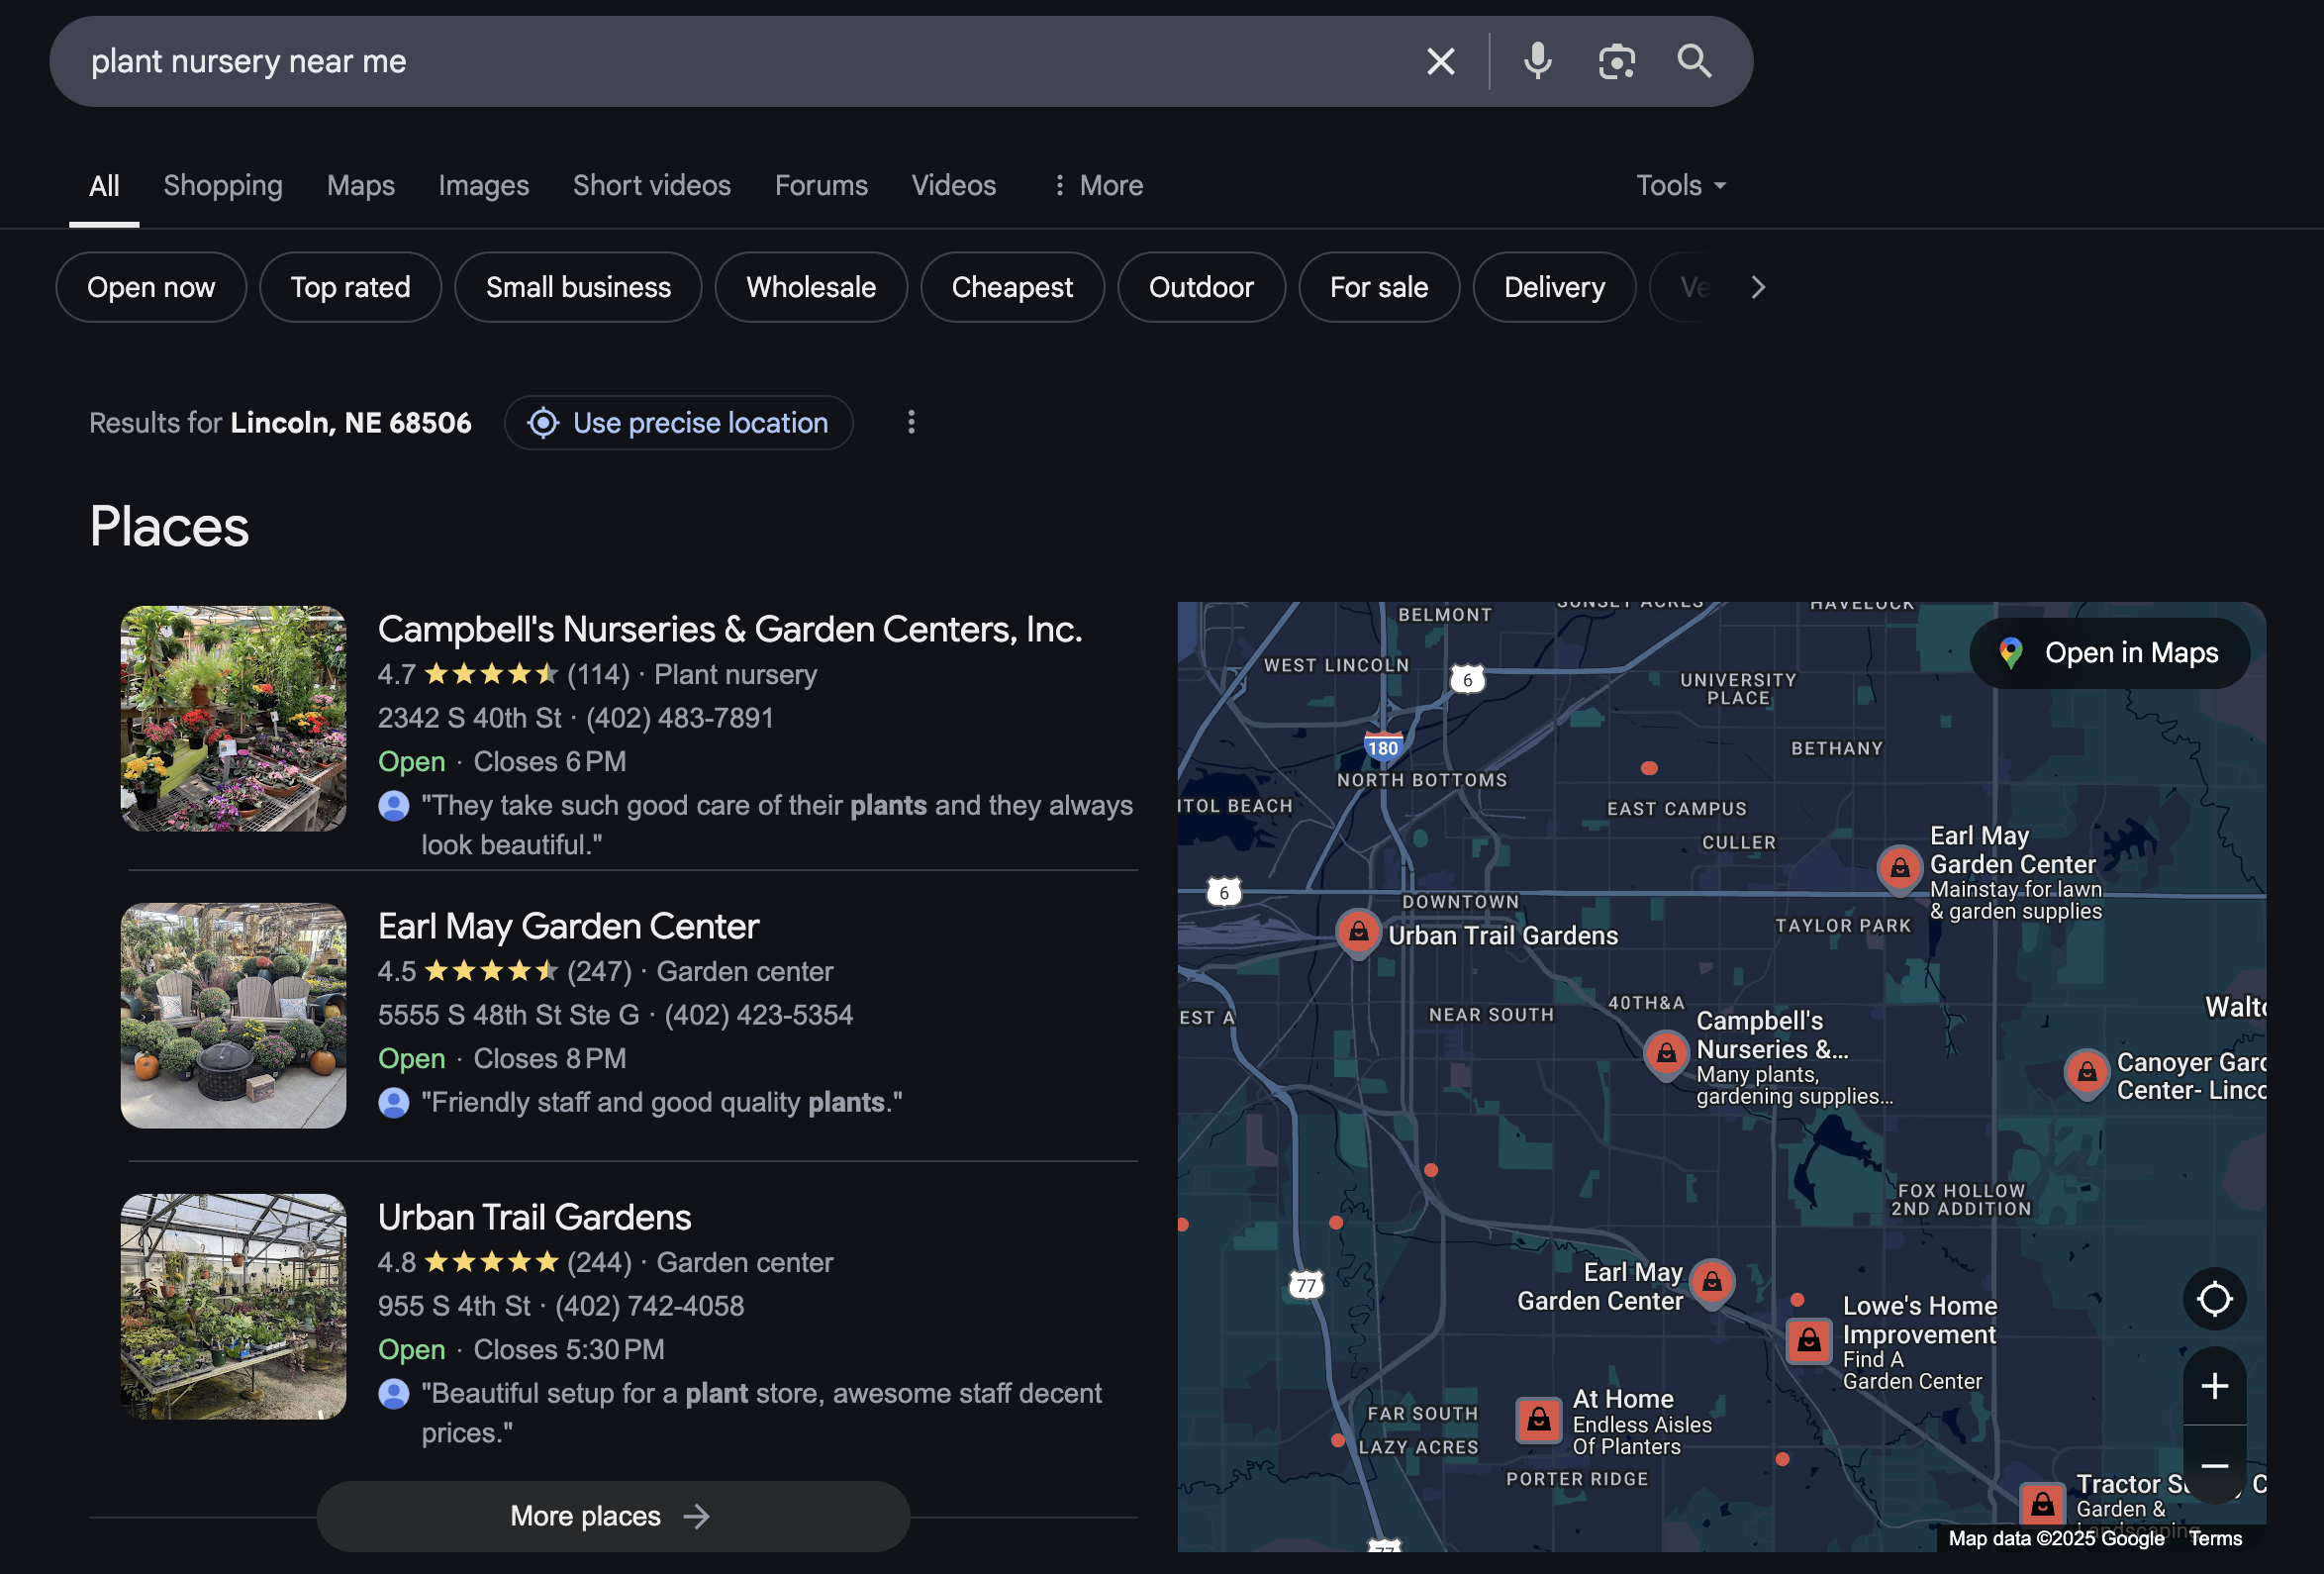
Task: Open Earl May Garden Center listing title
Action: 568,927
